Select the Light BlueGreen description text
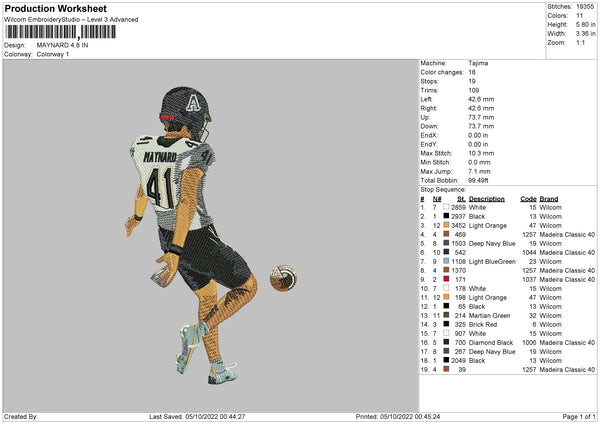This screenshot has height=424, width=600. (x=492, y=261)
